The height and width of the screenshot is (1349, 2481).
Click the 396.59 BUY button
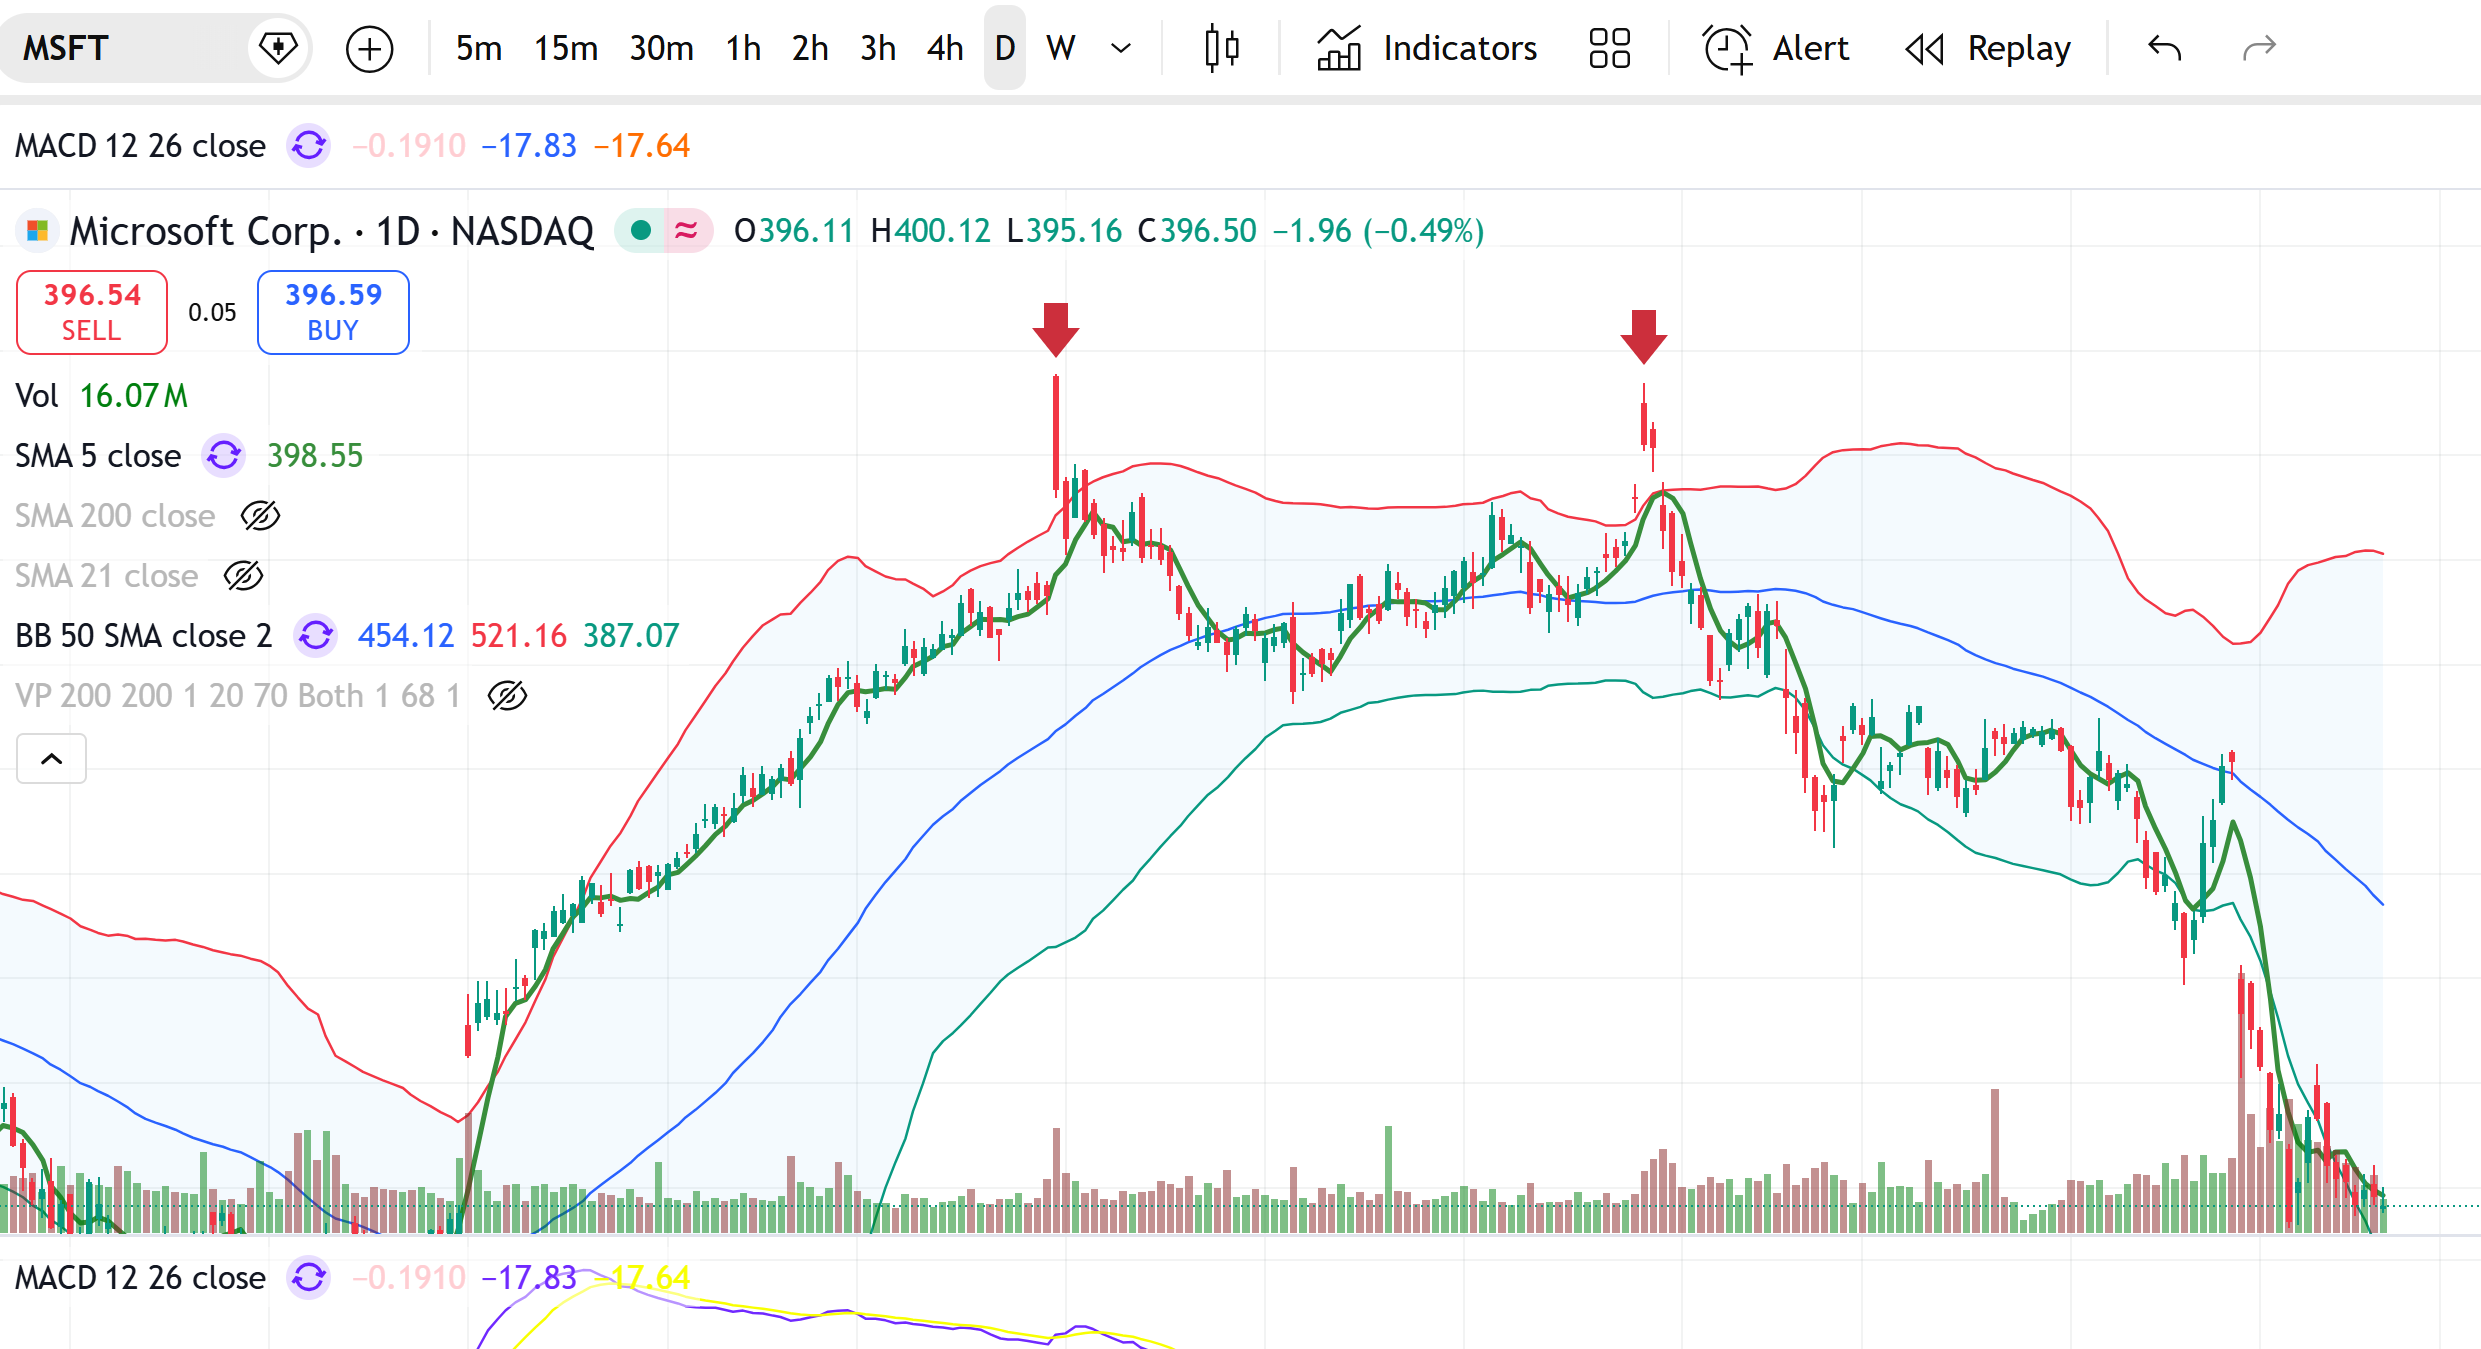point(333,312)
